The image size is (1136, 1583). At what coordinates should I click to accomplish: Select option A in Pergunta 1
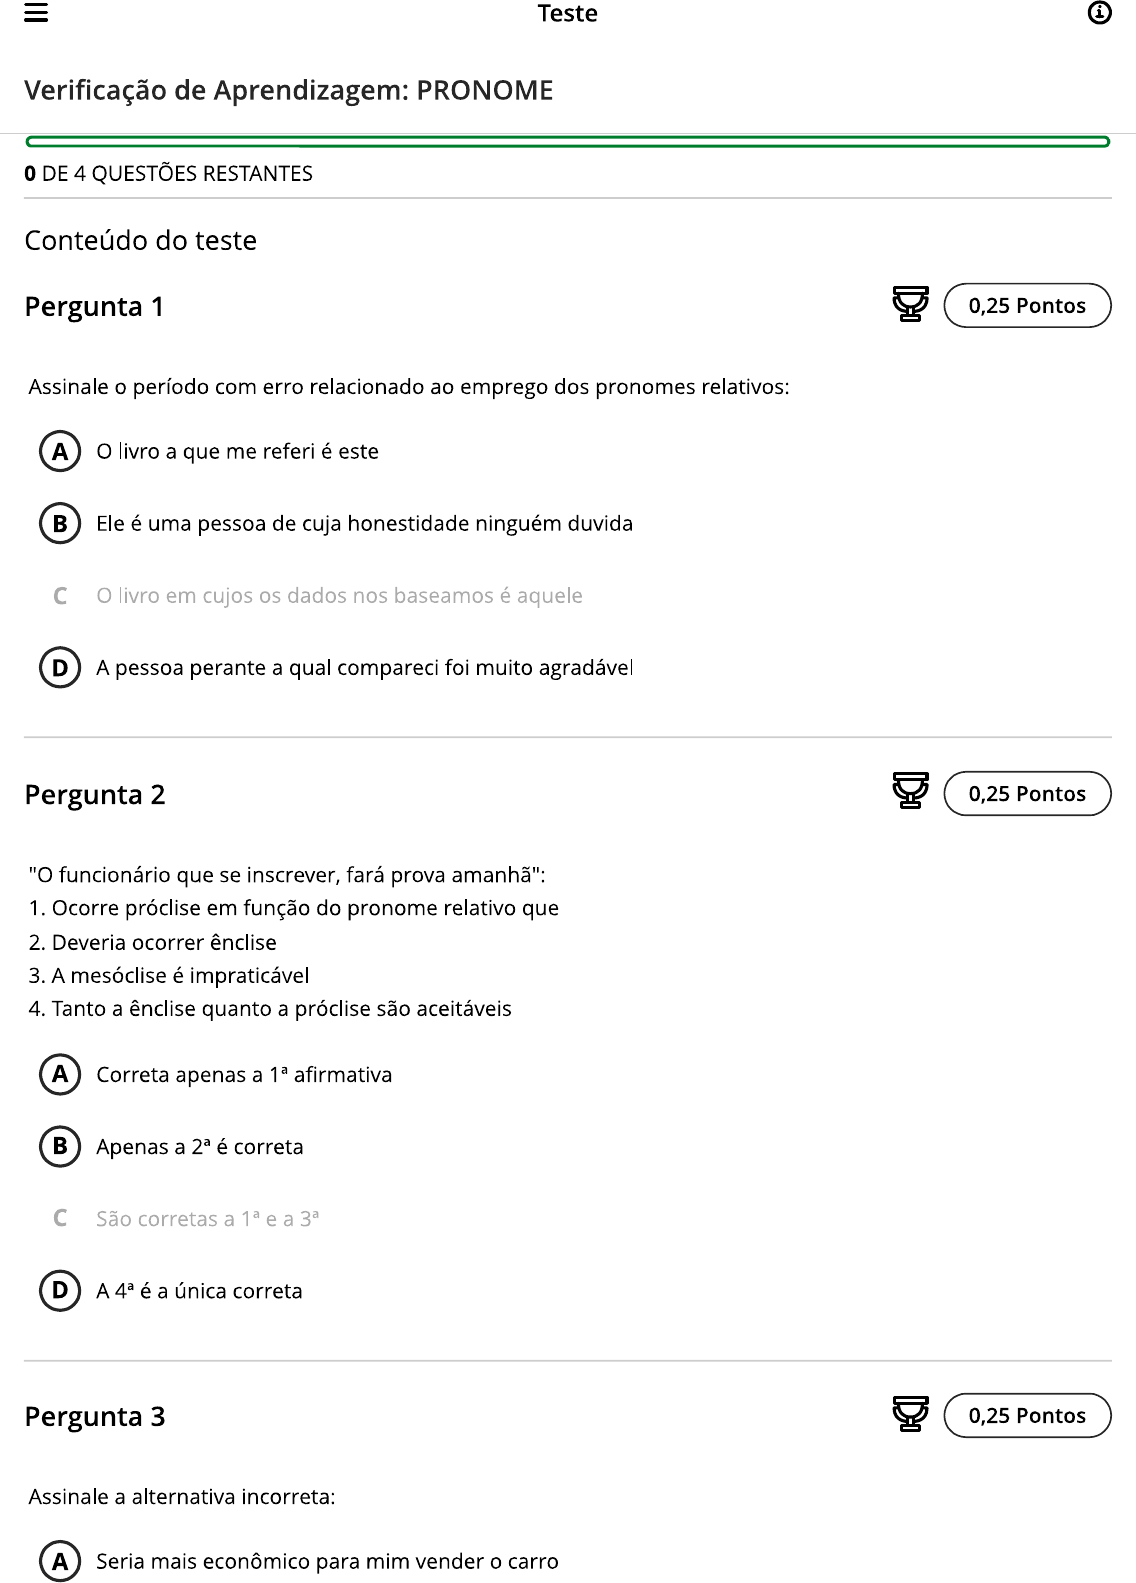tap(60, 452)
